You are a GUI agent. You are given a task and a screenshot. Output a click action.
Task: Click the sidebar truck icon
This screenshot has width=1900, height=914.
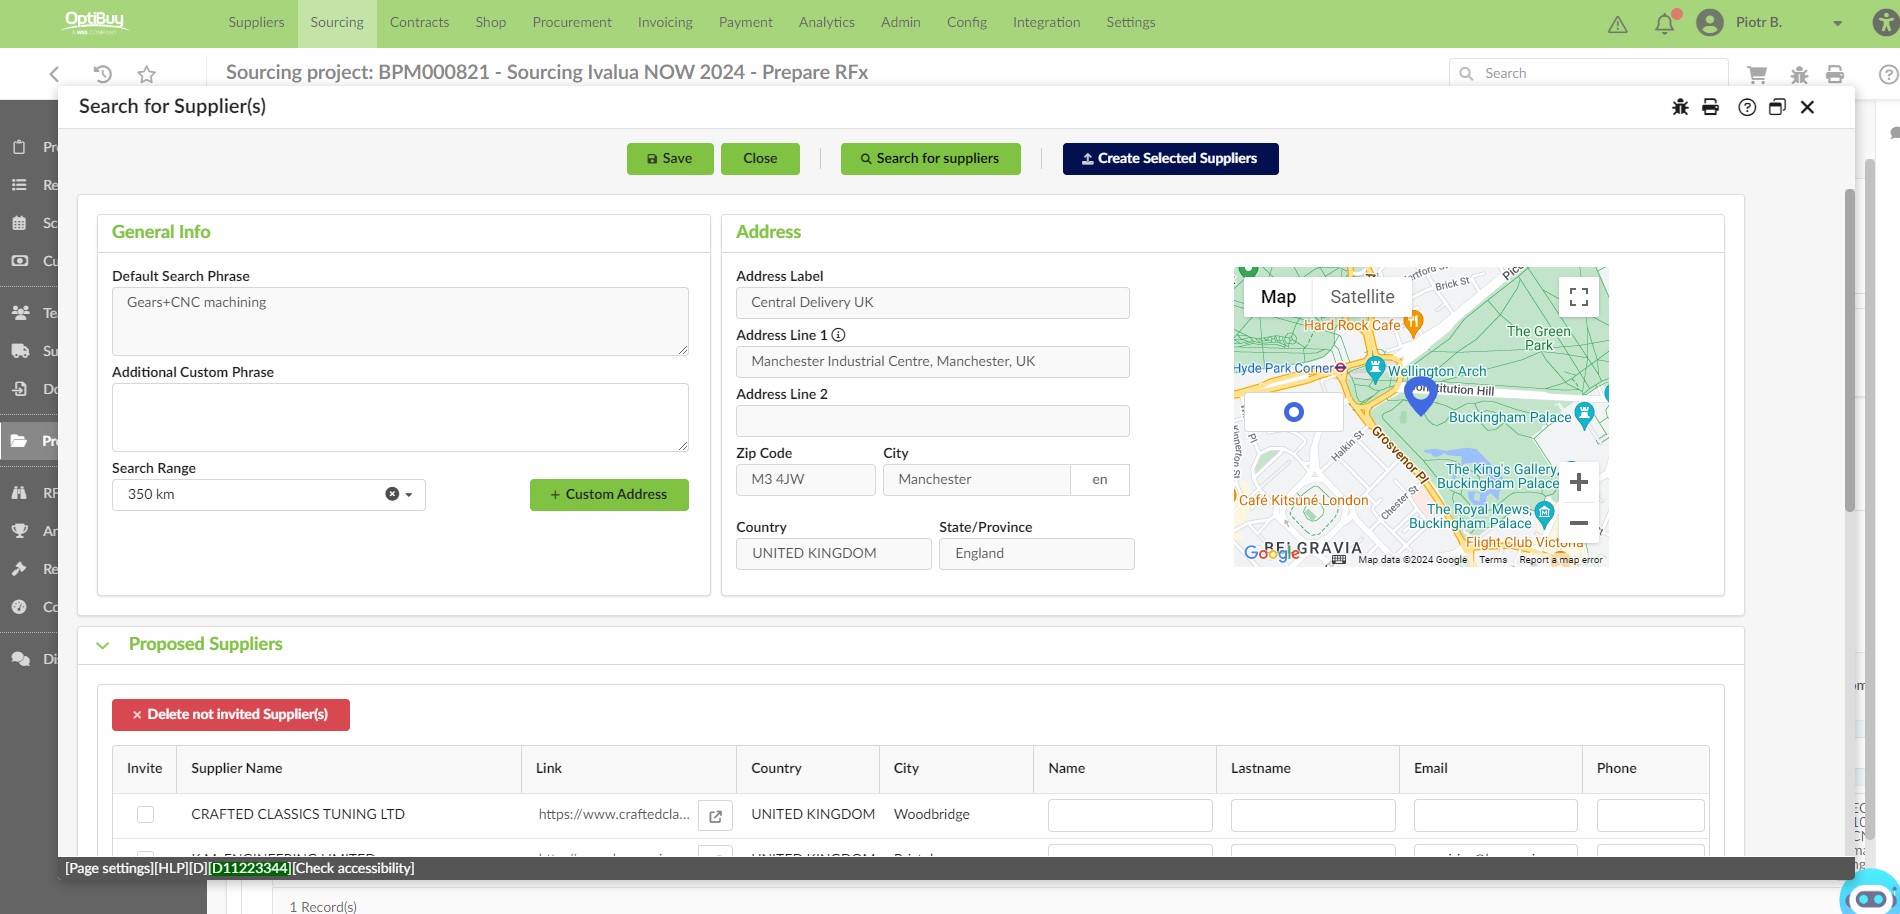click(x=20, y=351)
